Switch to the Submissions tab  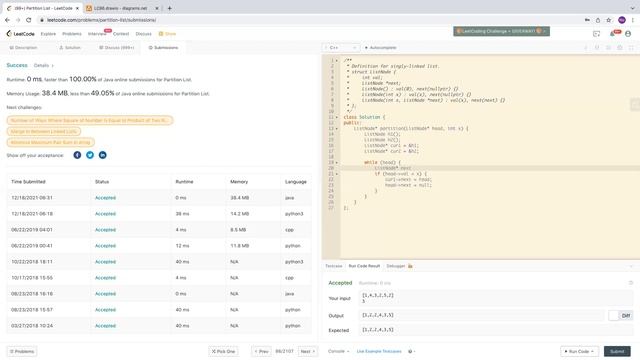[163, 48]
